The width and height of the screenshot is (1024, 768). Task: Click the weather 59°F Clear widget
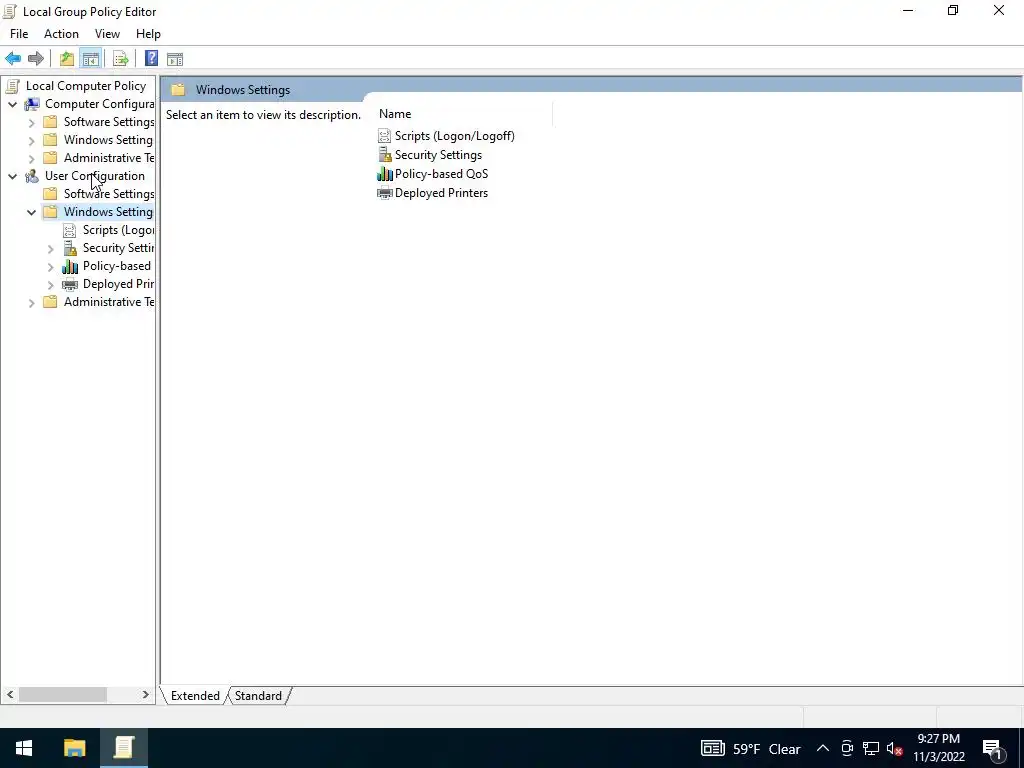click(x=751, y=748)
